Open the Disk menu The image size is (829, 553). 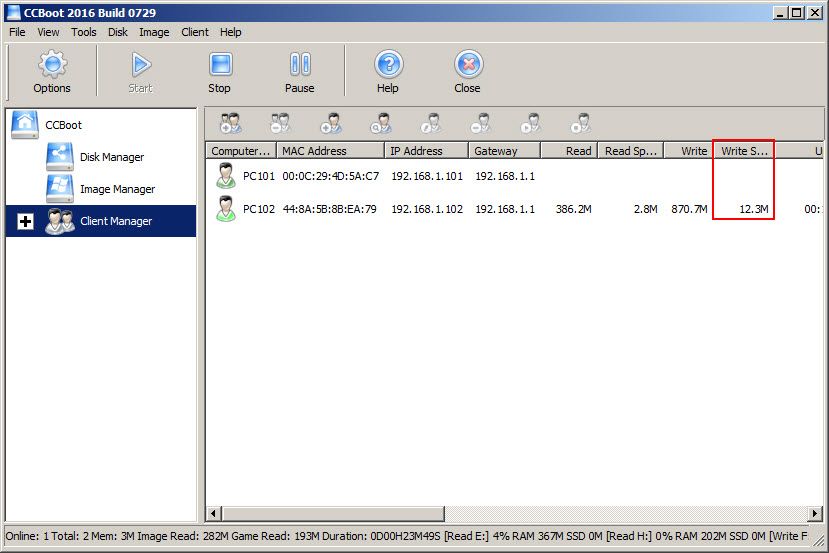(x=117, y=32)
